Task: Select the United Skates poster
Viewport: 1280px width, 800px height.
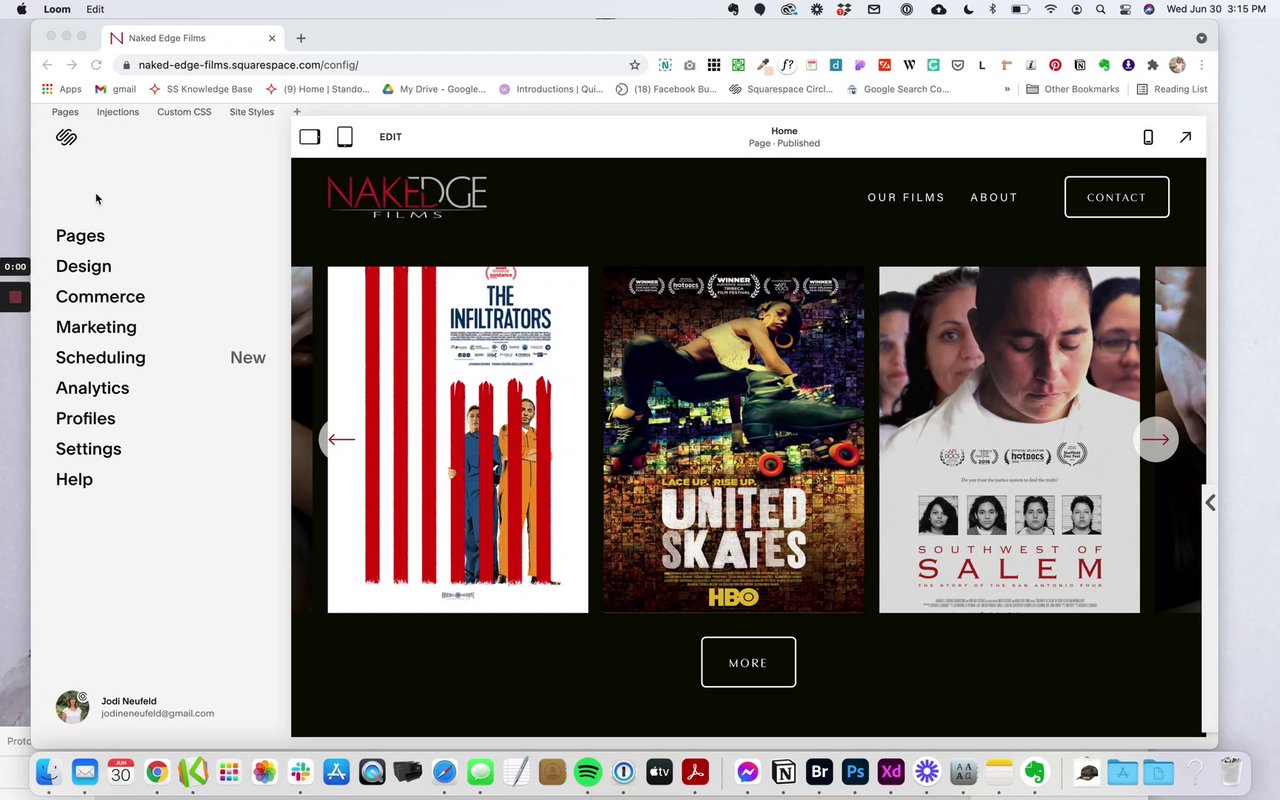Action: [734, 439]
